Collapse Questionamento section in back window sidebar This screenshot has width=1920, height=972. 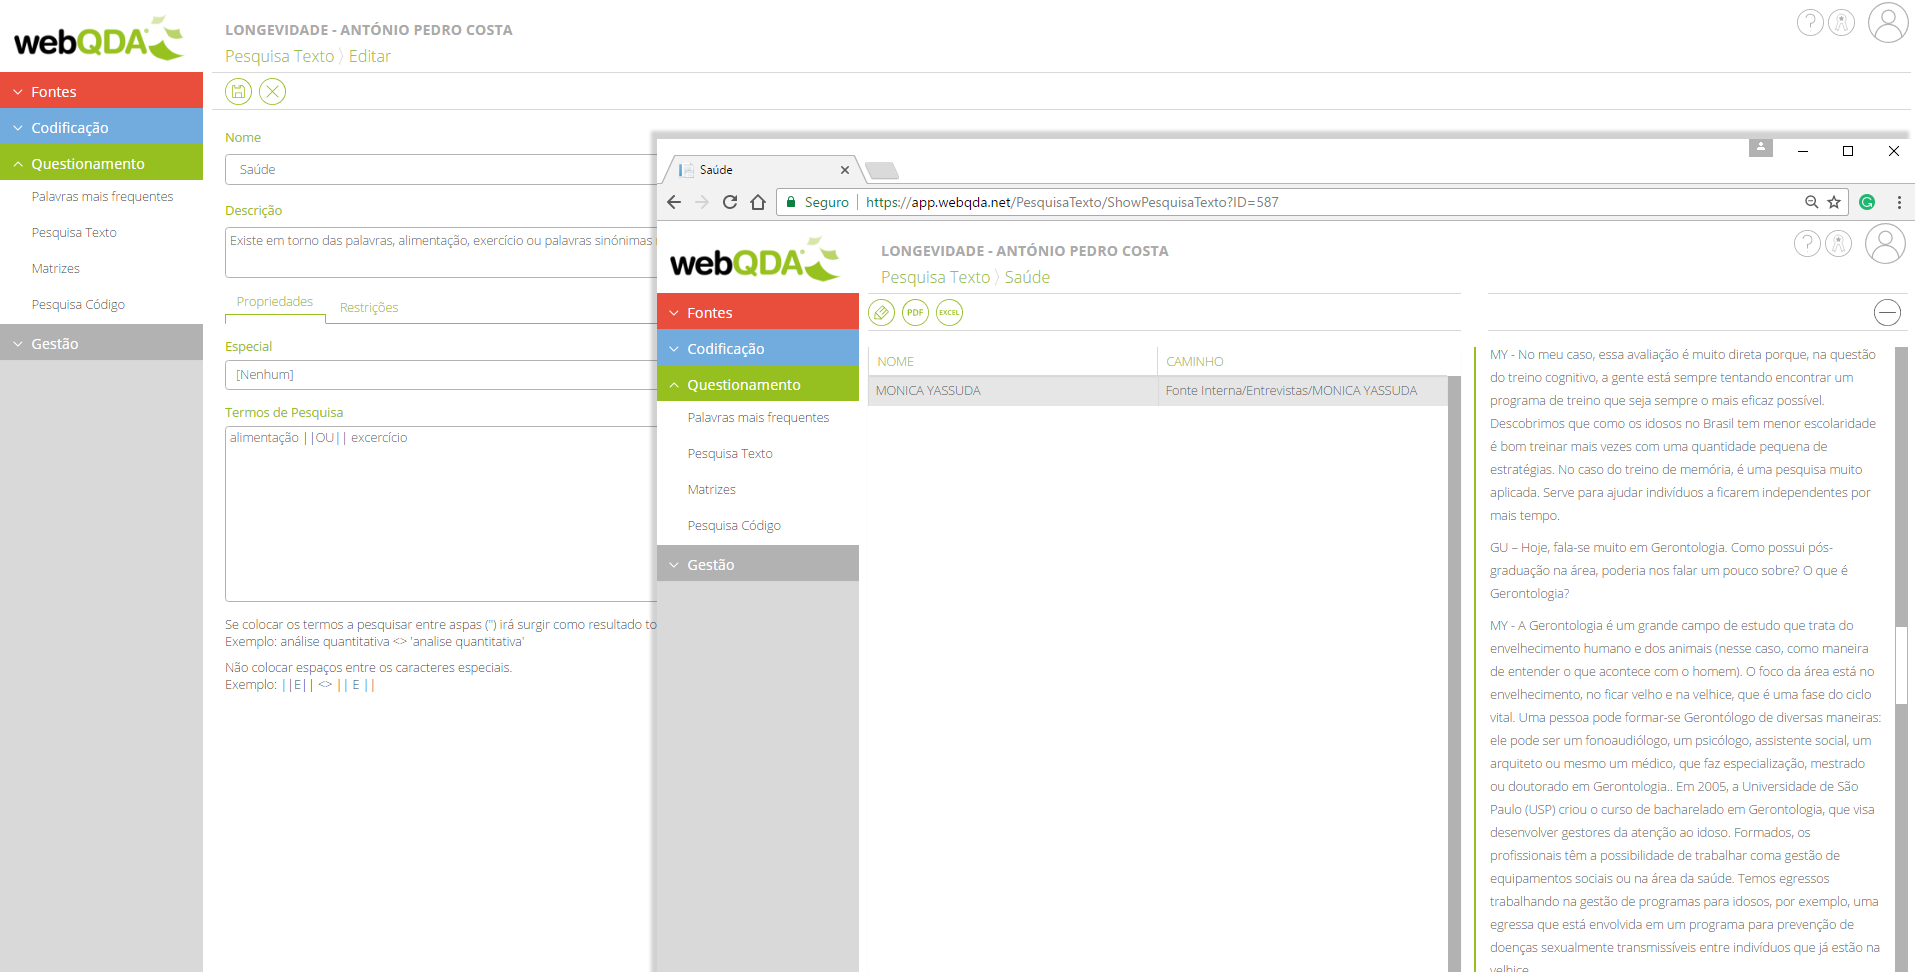click(x=101, y=163)
